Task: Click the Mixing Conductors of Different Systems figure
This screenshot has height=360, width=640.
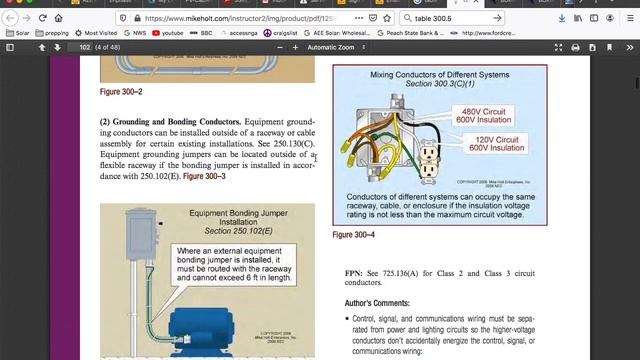Action: point(440,145)
